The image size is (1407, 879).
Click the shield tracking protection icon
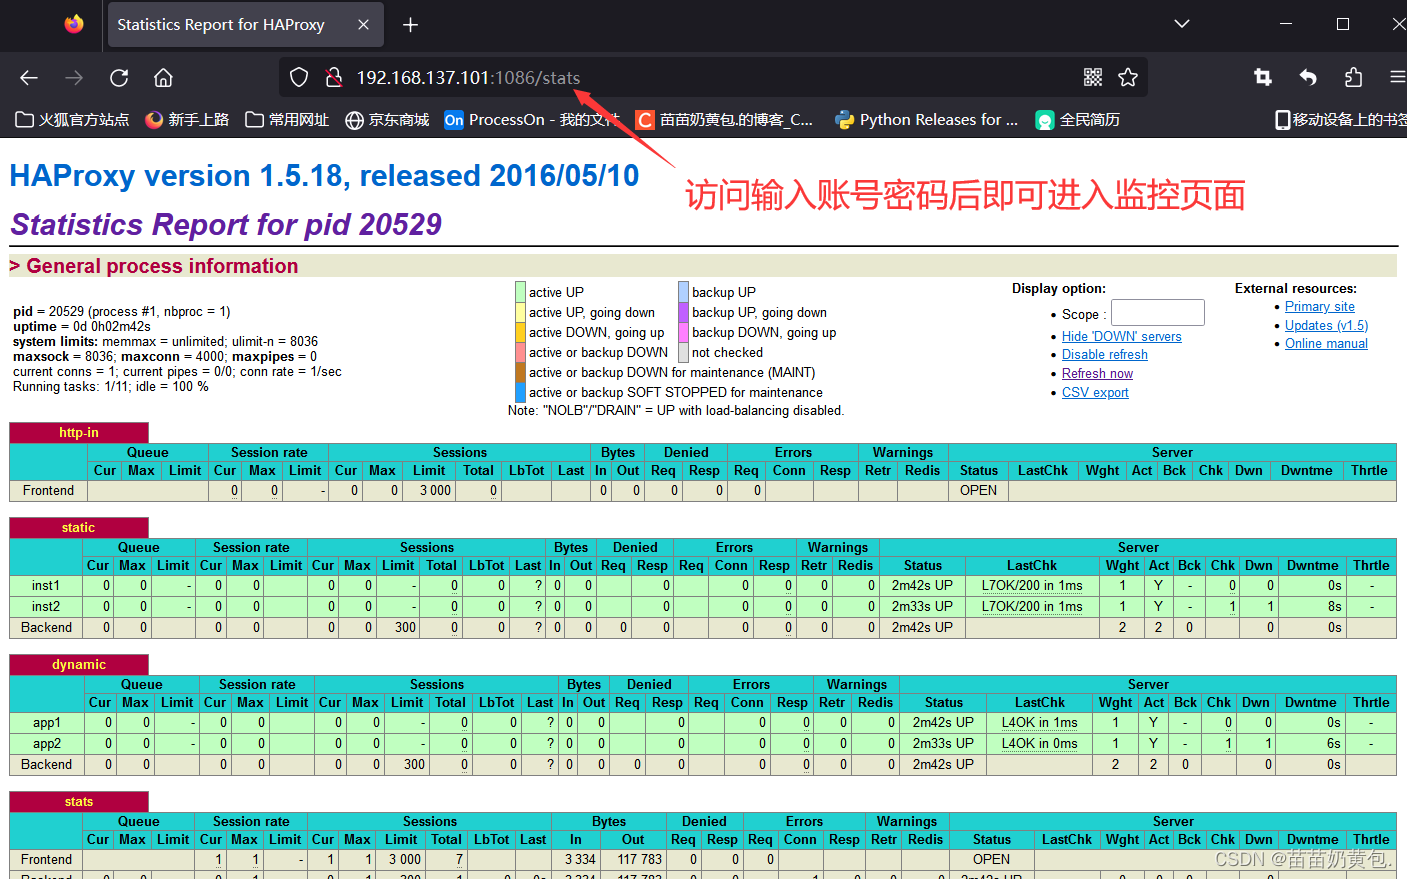coord(299,78)
